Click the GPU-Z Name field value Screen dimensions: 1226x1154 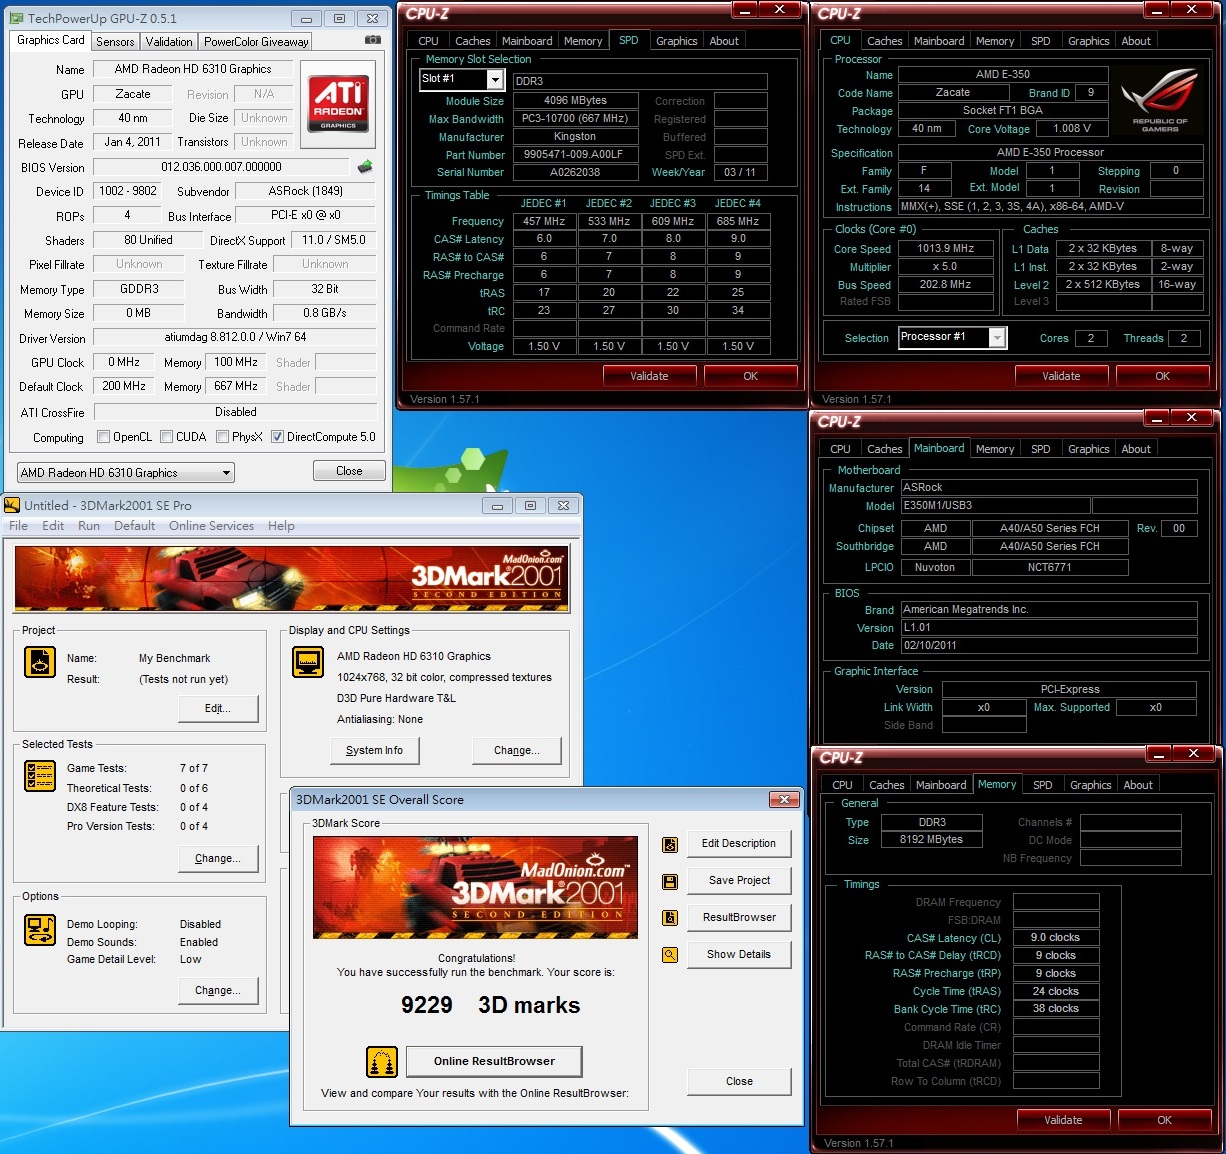pos(193,69)
